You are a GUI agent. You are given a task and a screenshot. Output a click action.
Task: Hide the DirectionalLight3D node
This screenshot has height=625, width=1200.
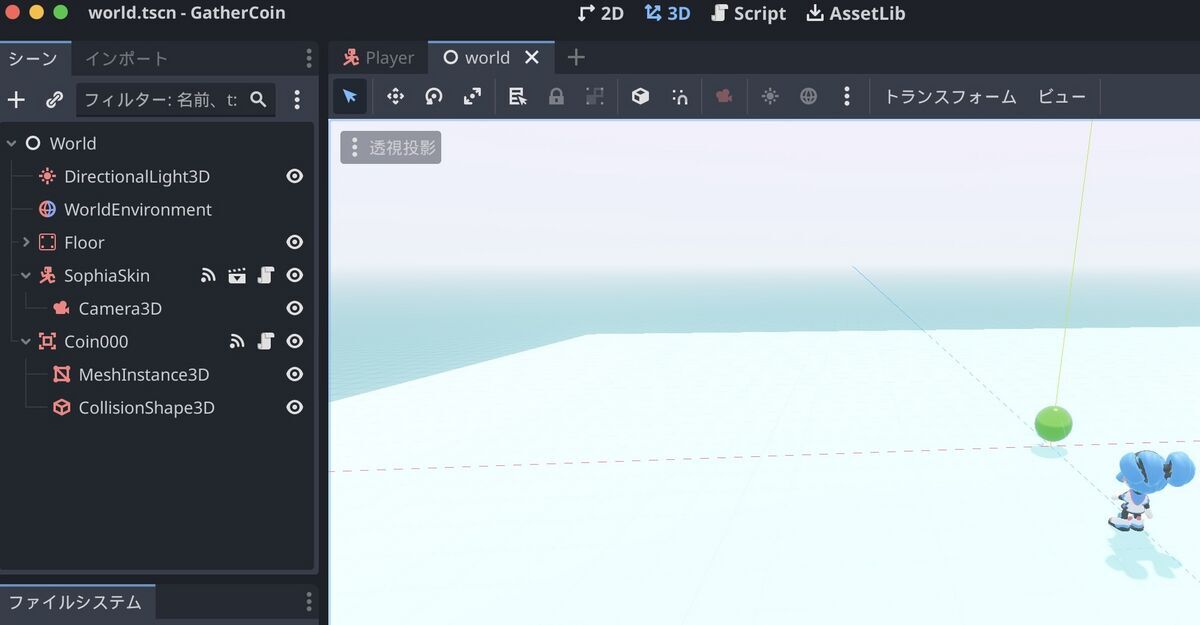(x=294, y=176)
